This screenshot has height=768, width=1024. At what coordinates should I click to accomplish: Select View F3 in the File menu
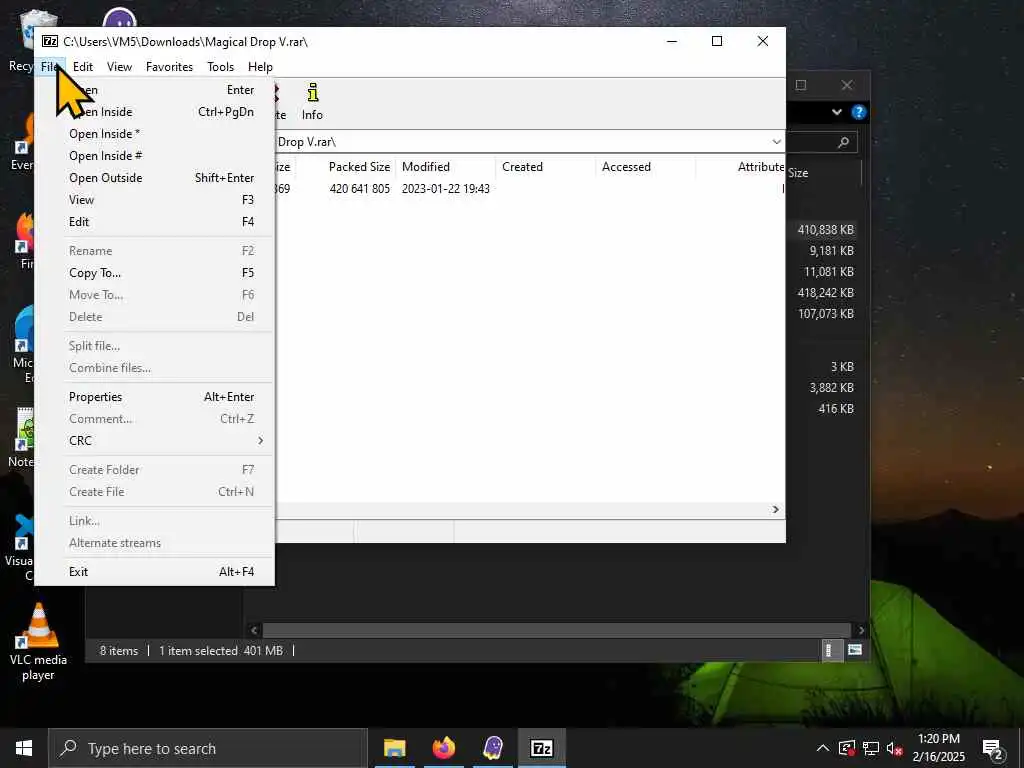pyautogui.click(x=155, y=200)
